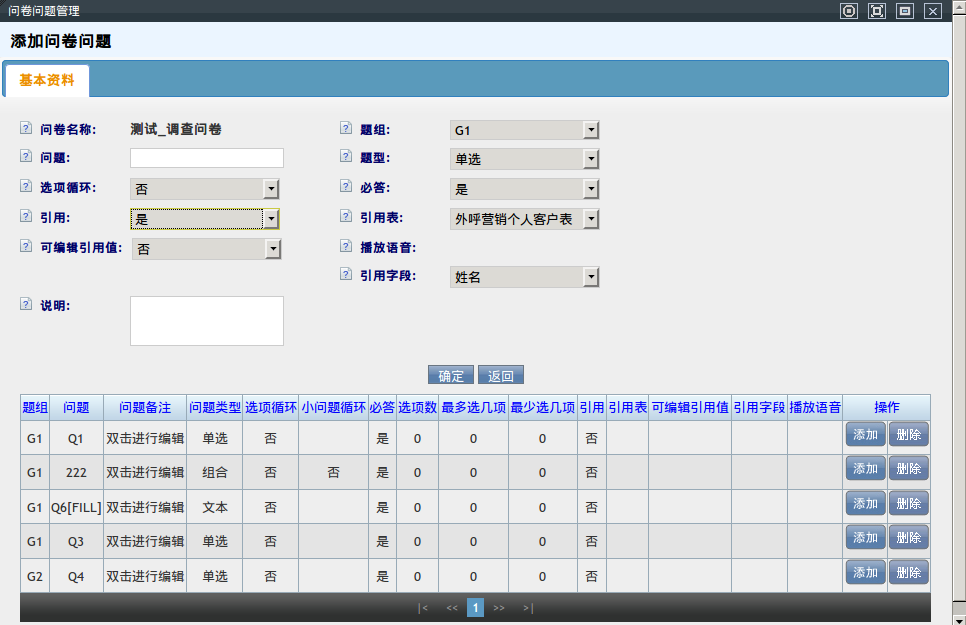Click the help icon beside 题组 label
This screenshot has width=966, height=625.
pos(346,128)
